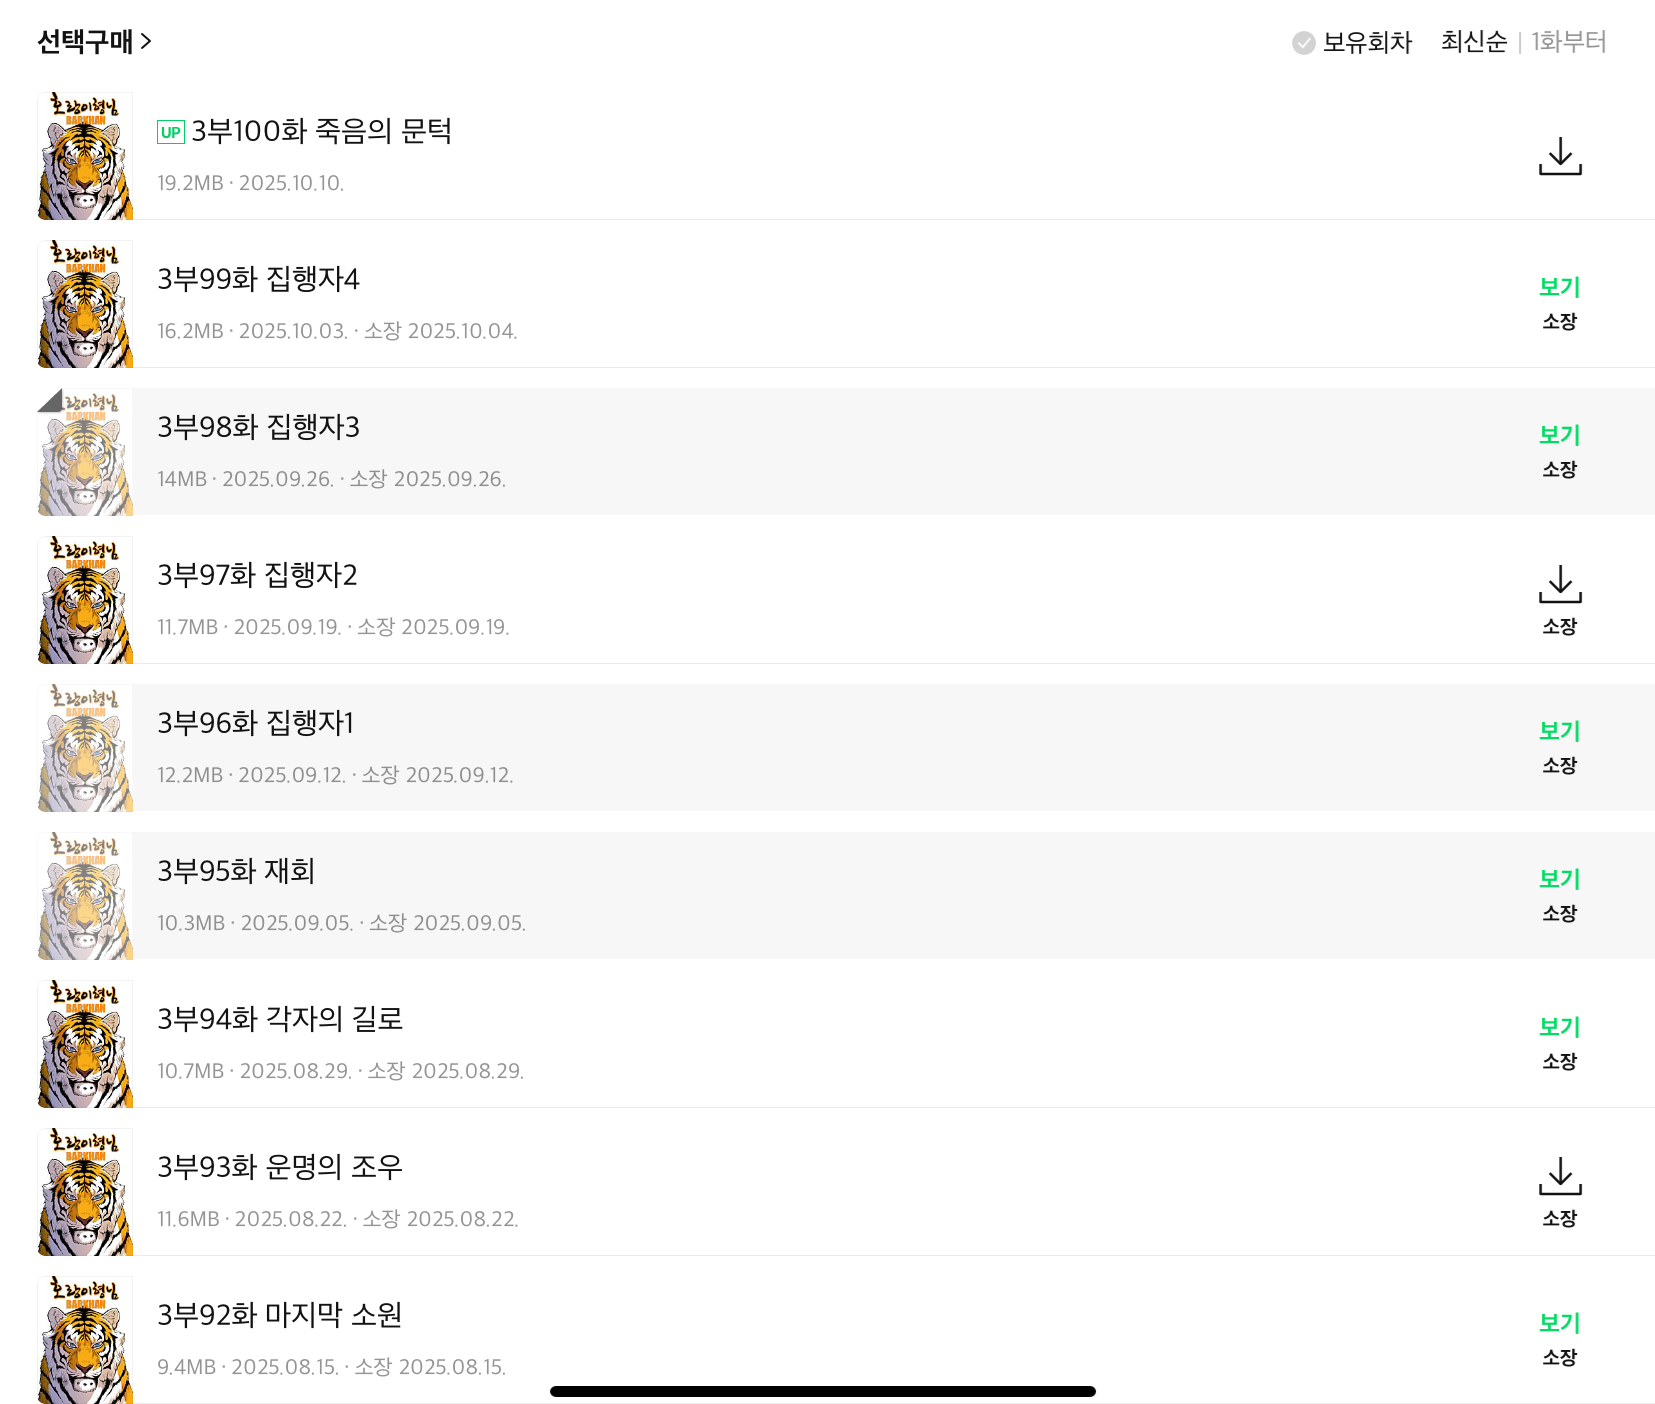Open the 3부97화 집행자2 episode title
The height and width of the screenshot is (1404, 1655).
pyautogui.click(x=257, y=575)
